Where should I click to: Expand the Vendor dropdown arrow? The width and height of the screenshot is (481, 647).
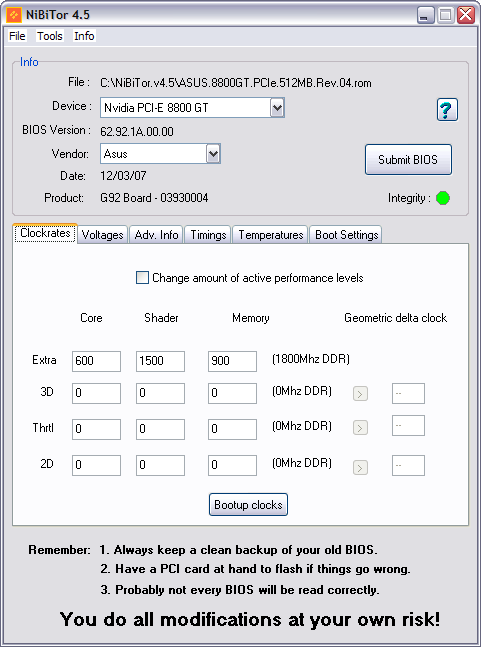click(x=213, y=154)
